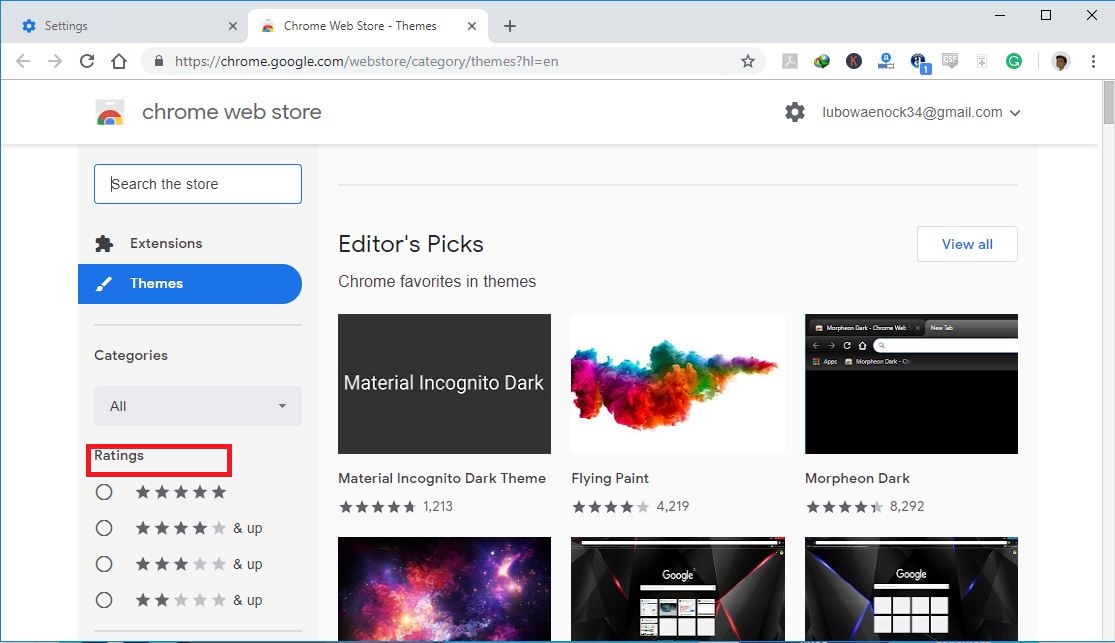This screenshot has height=643, width=1115.
Task: Reload the current page
Action: coord(87,61)
